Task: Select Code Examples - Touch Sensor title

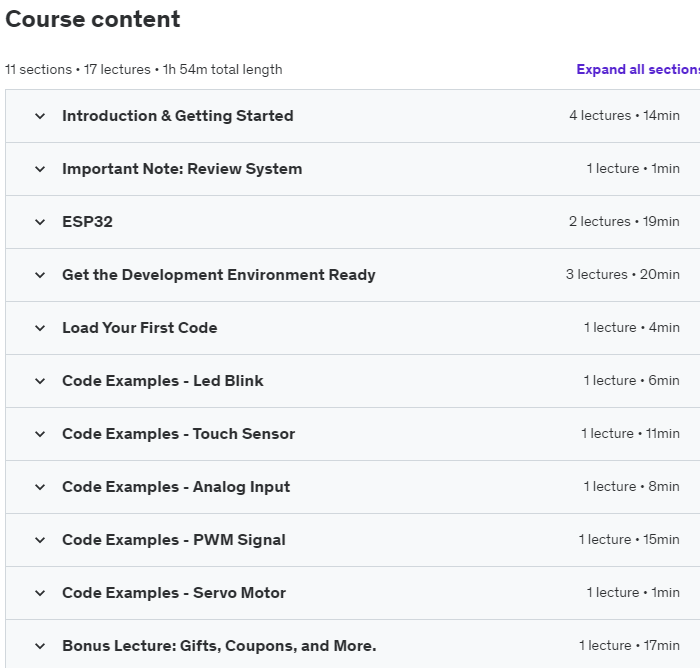Action: [x=179, y=434]
